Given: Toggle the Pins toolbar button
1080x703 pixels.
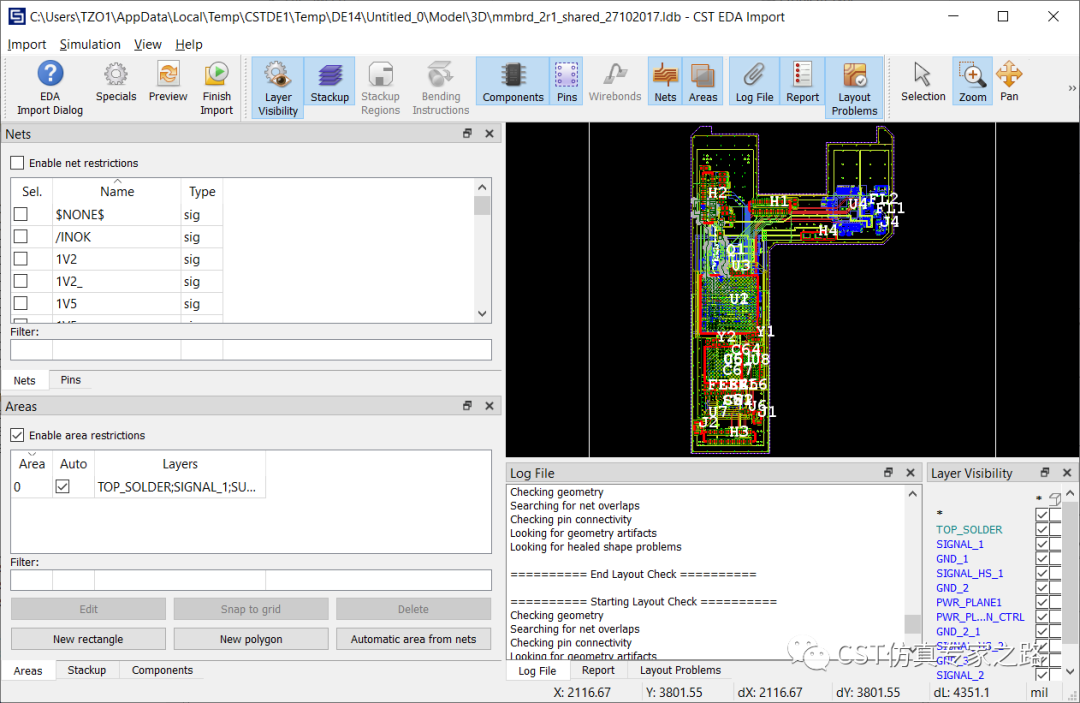Looking at the screenshot, I should point(567,83).
